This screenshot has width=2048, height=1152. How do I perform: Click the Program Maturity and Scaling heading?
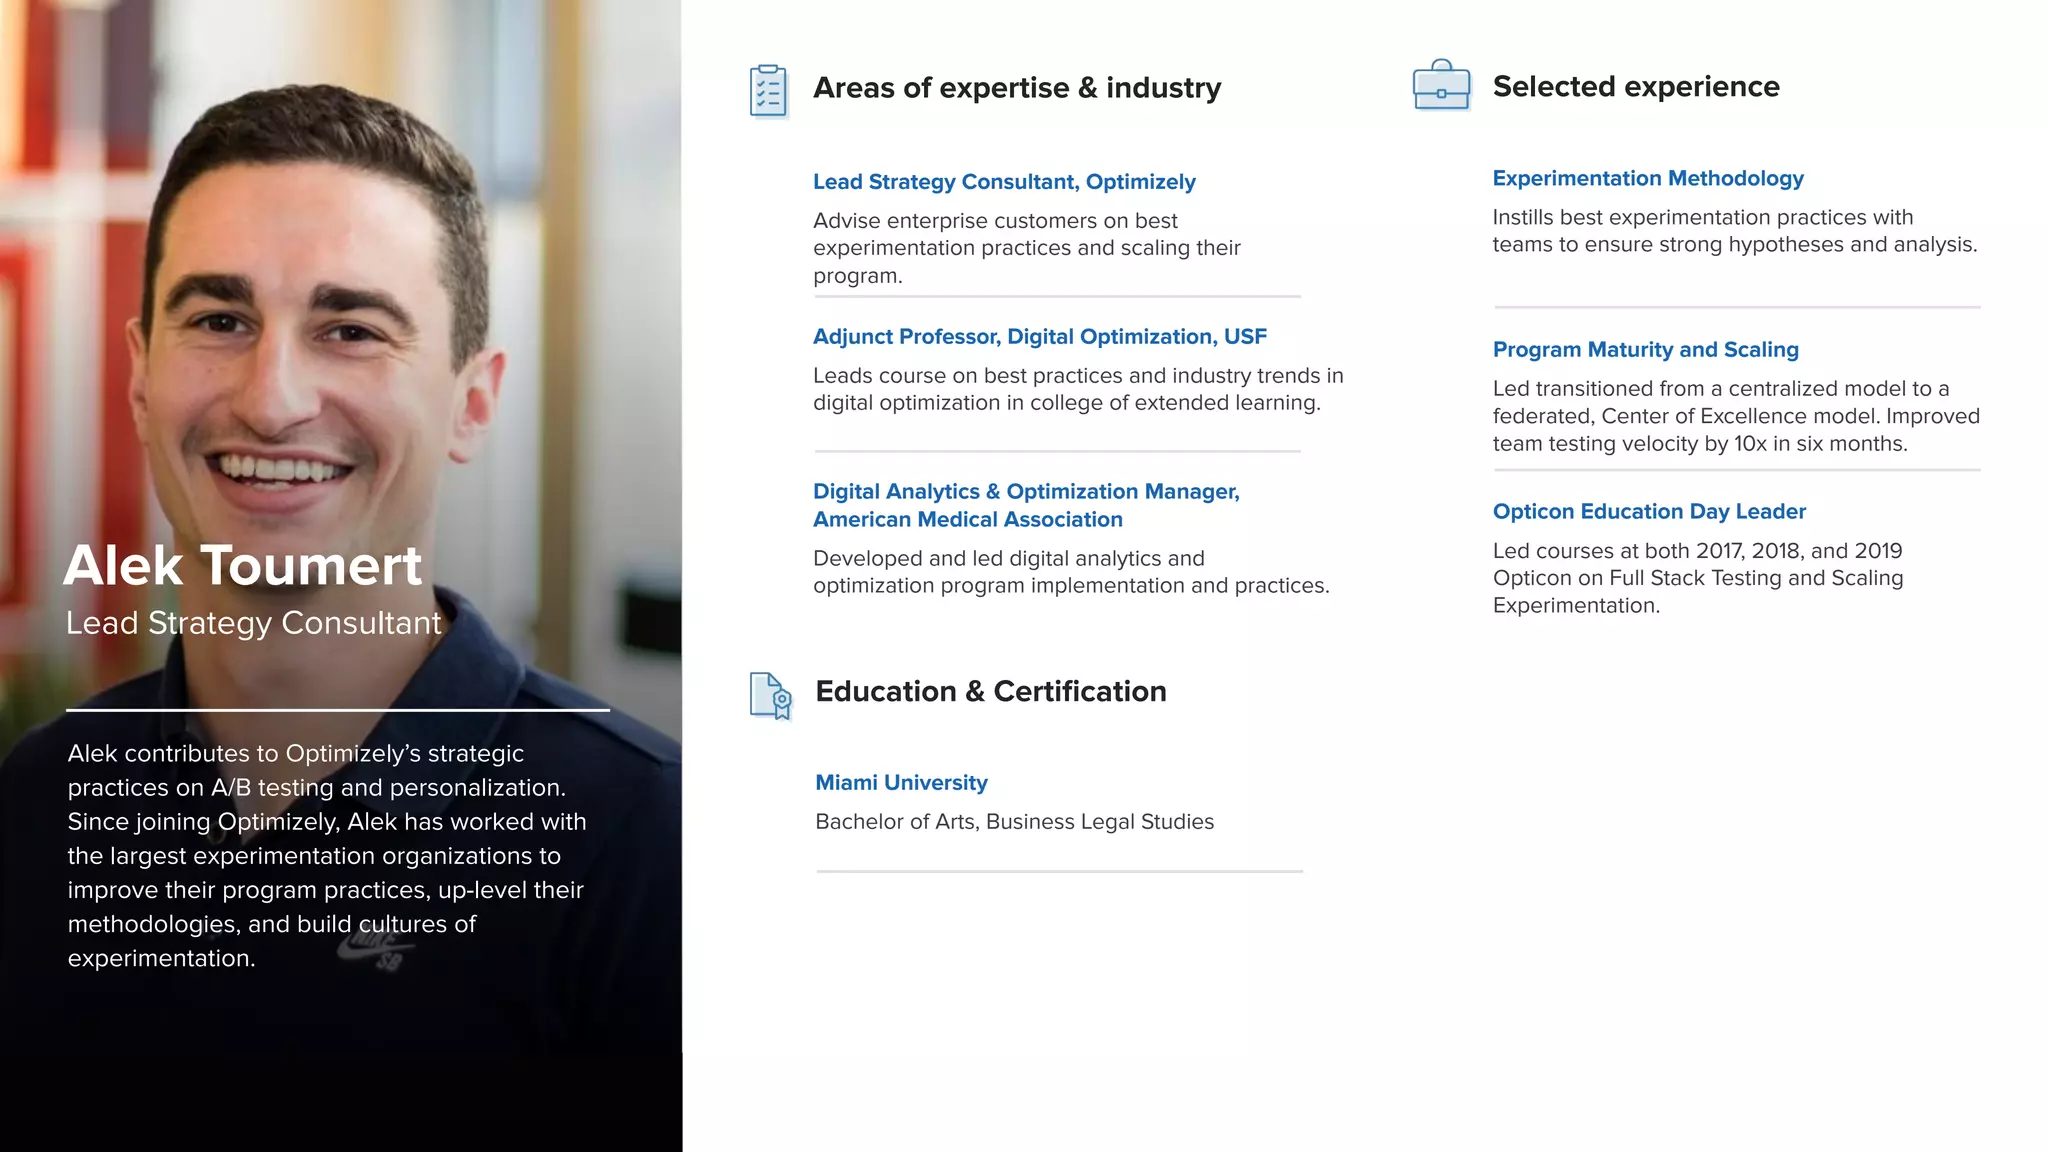pyautogui.click(x=1645, y=350)
